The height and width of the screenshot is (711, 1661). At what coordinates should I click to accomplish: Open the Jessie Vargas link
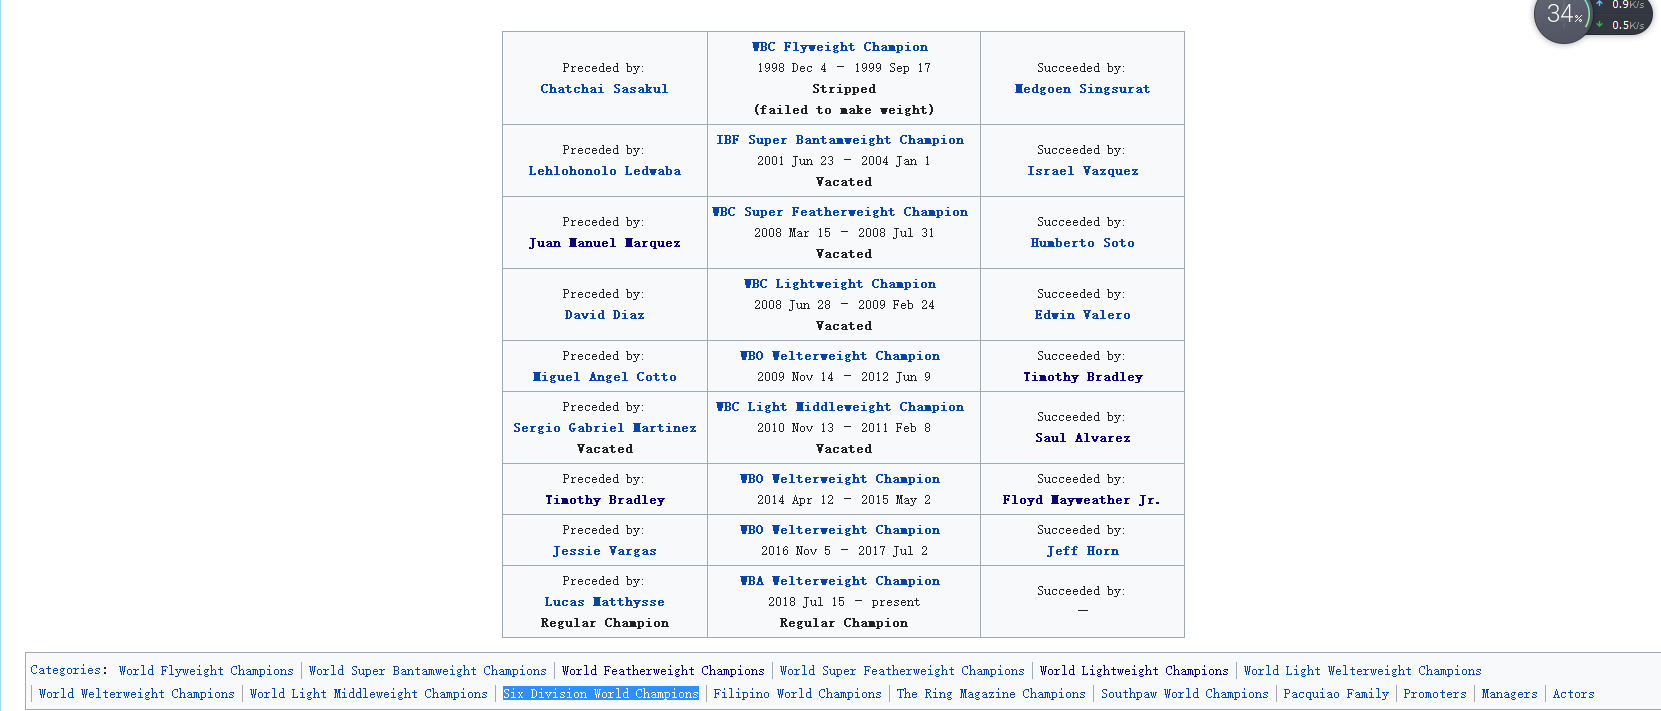pyautogui.click(x=604, y=551)
